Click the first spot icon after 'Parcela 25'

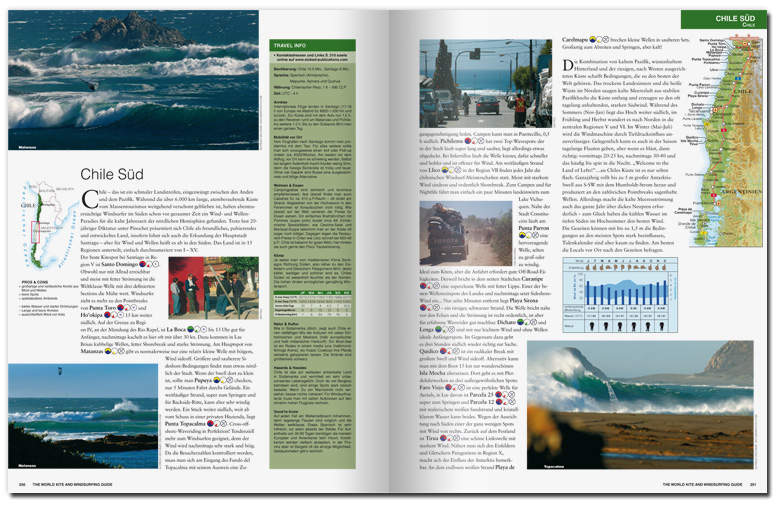click(499, 395)
